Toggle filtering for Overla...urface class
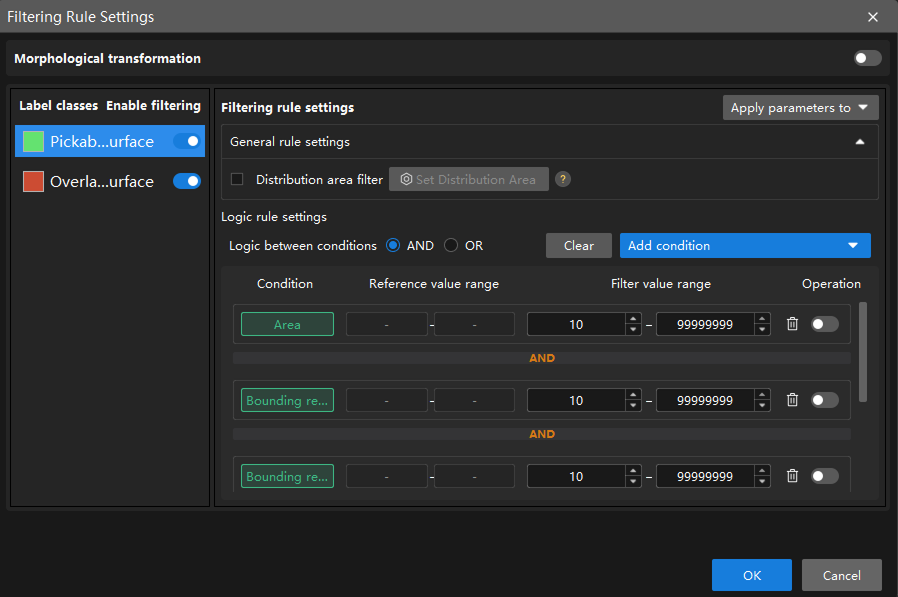Viewport: 898px width, 597px height. 187,181
